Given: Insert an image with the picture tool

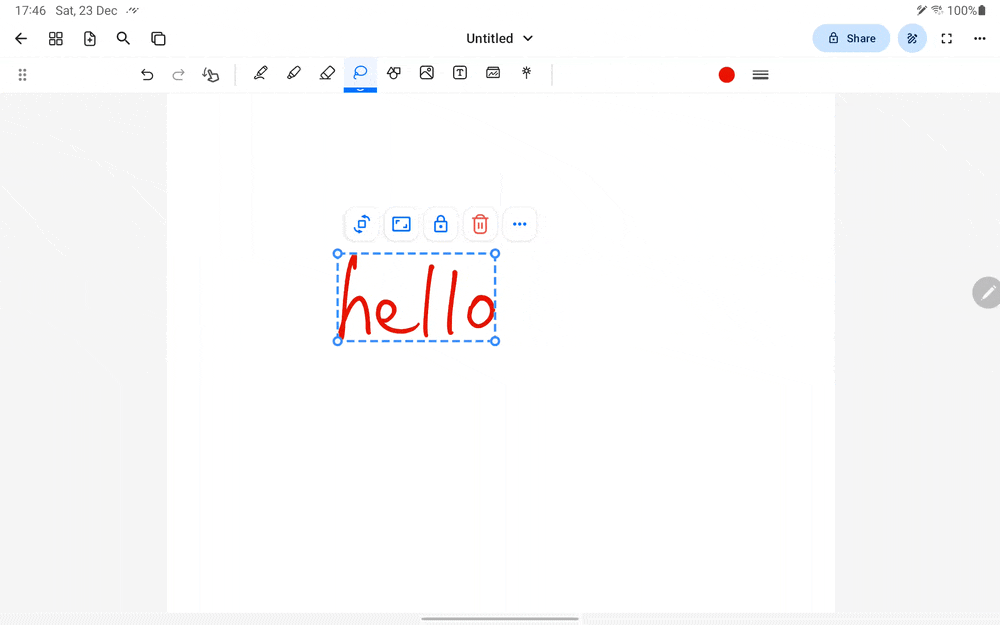Looking at the screenshot, I should [427, 73].
